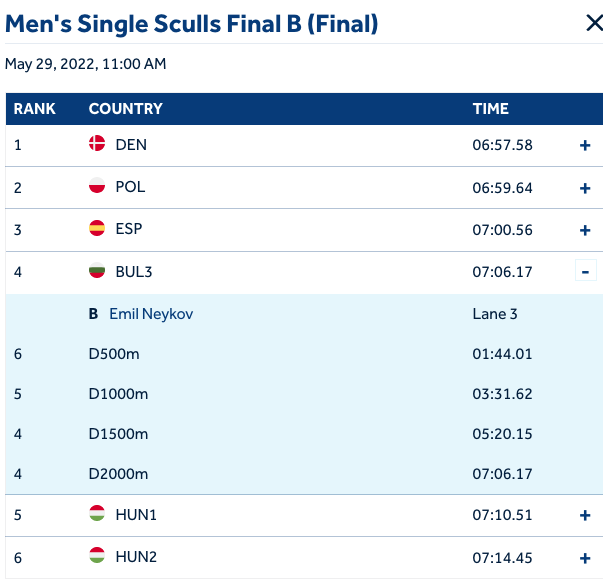Viewport: 603px width, 583px height.
Task: Click the Poland flag icon
Action: 97,187
